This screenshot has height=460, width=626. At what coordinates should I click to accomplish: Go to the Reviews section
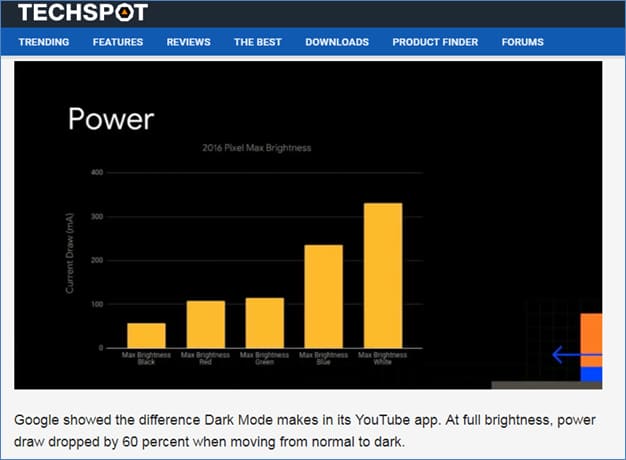(x=188, y=42)
